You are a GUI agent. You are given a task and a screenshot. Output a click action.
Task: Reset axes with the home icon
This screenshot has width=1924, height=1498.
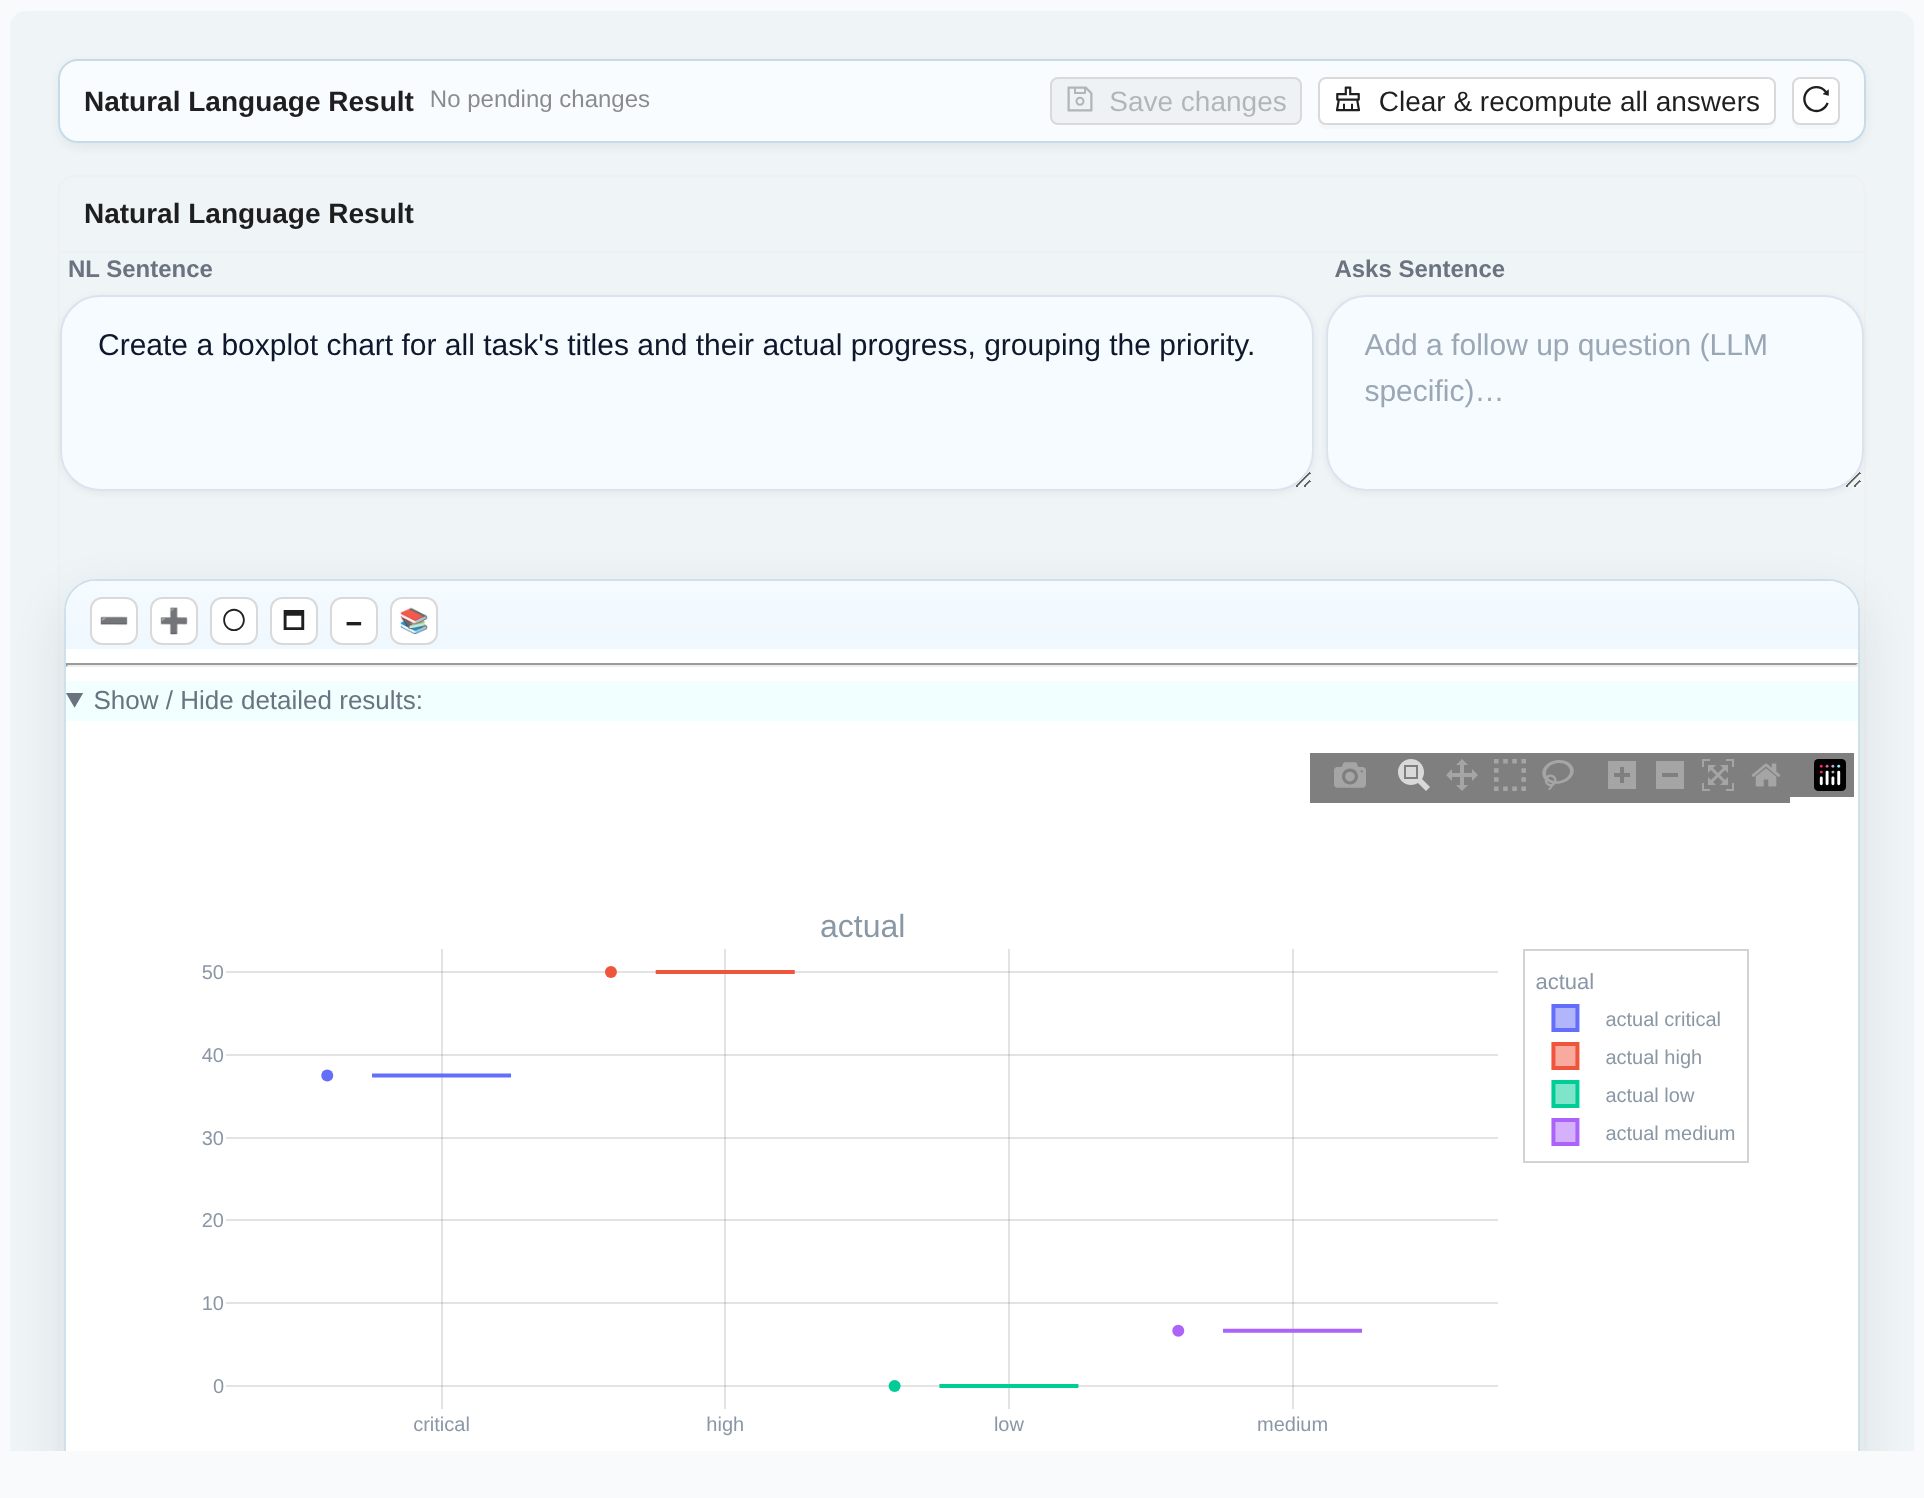pyautogui.click(x=1766, y=775)
